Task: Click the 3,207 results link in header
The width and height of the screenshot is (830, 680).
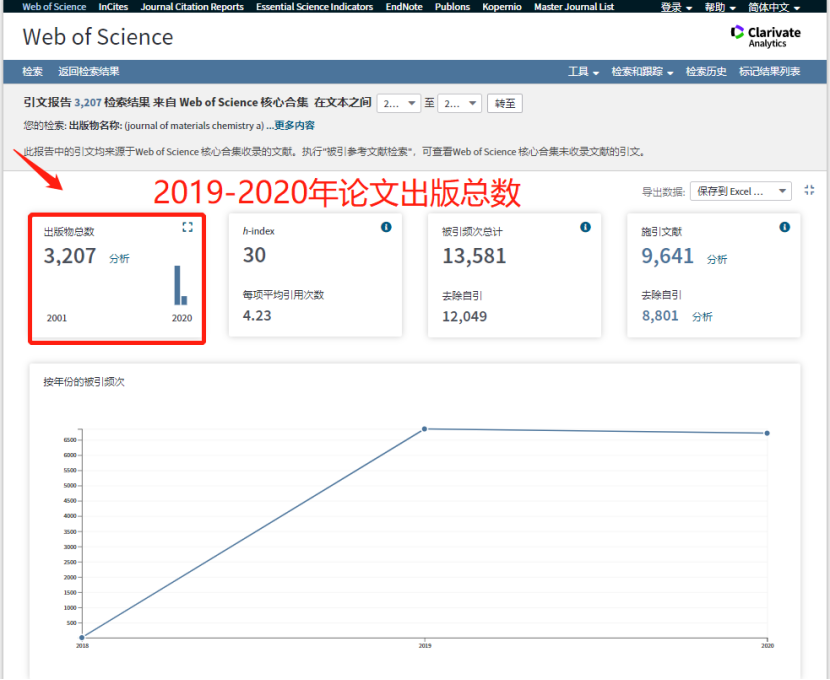Action: 87,103
